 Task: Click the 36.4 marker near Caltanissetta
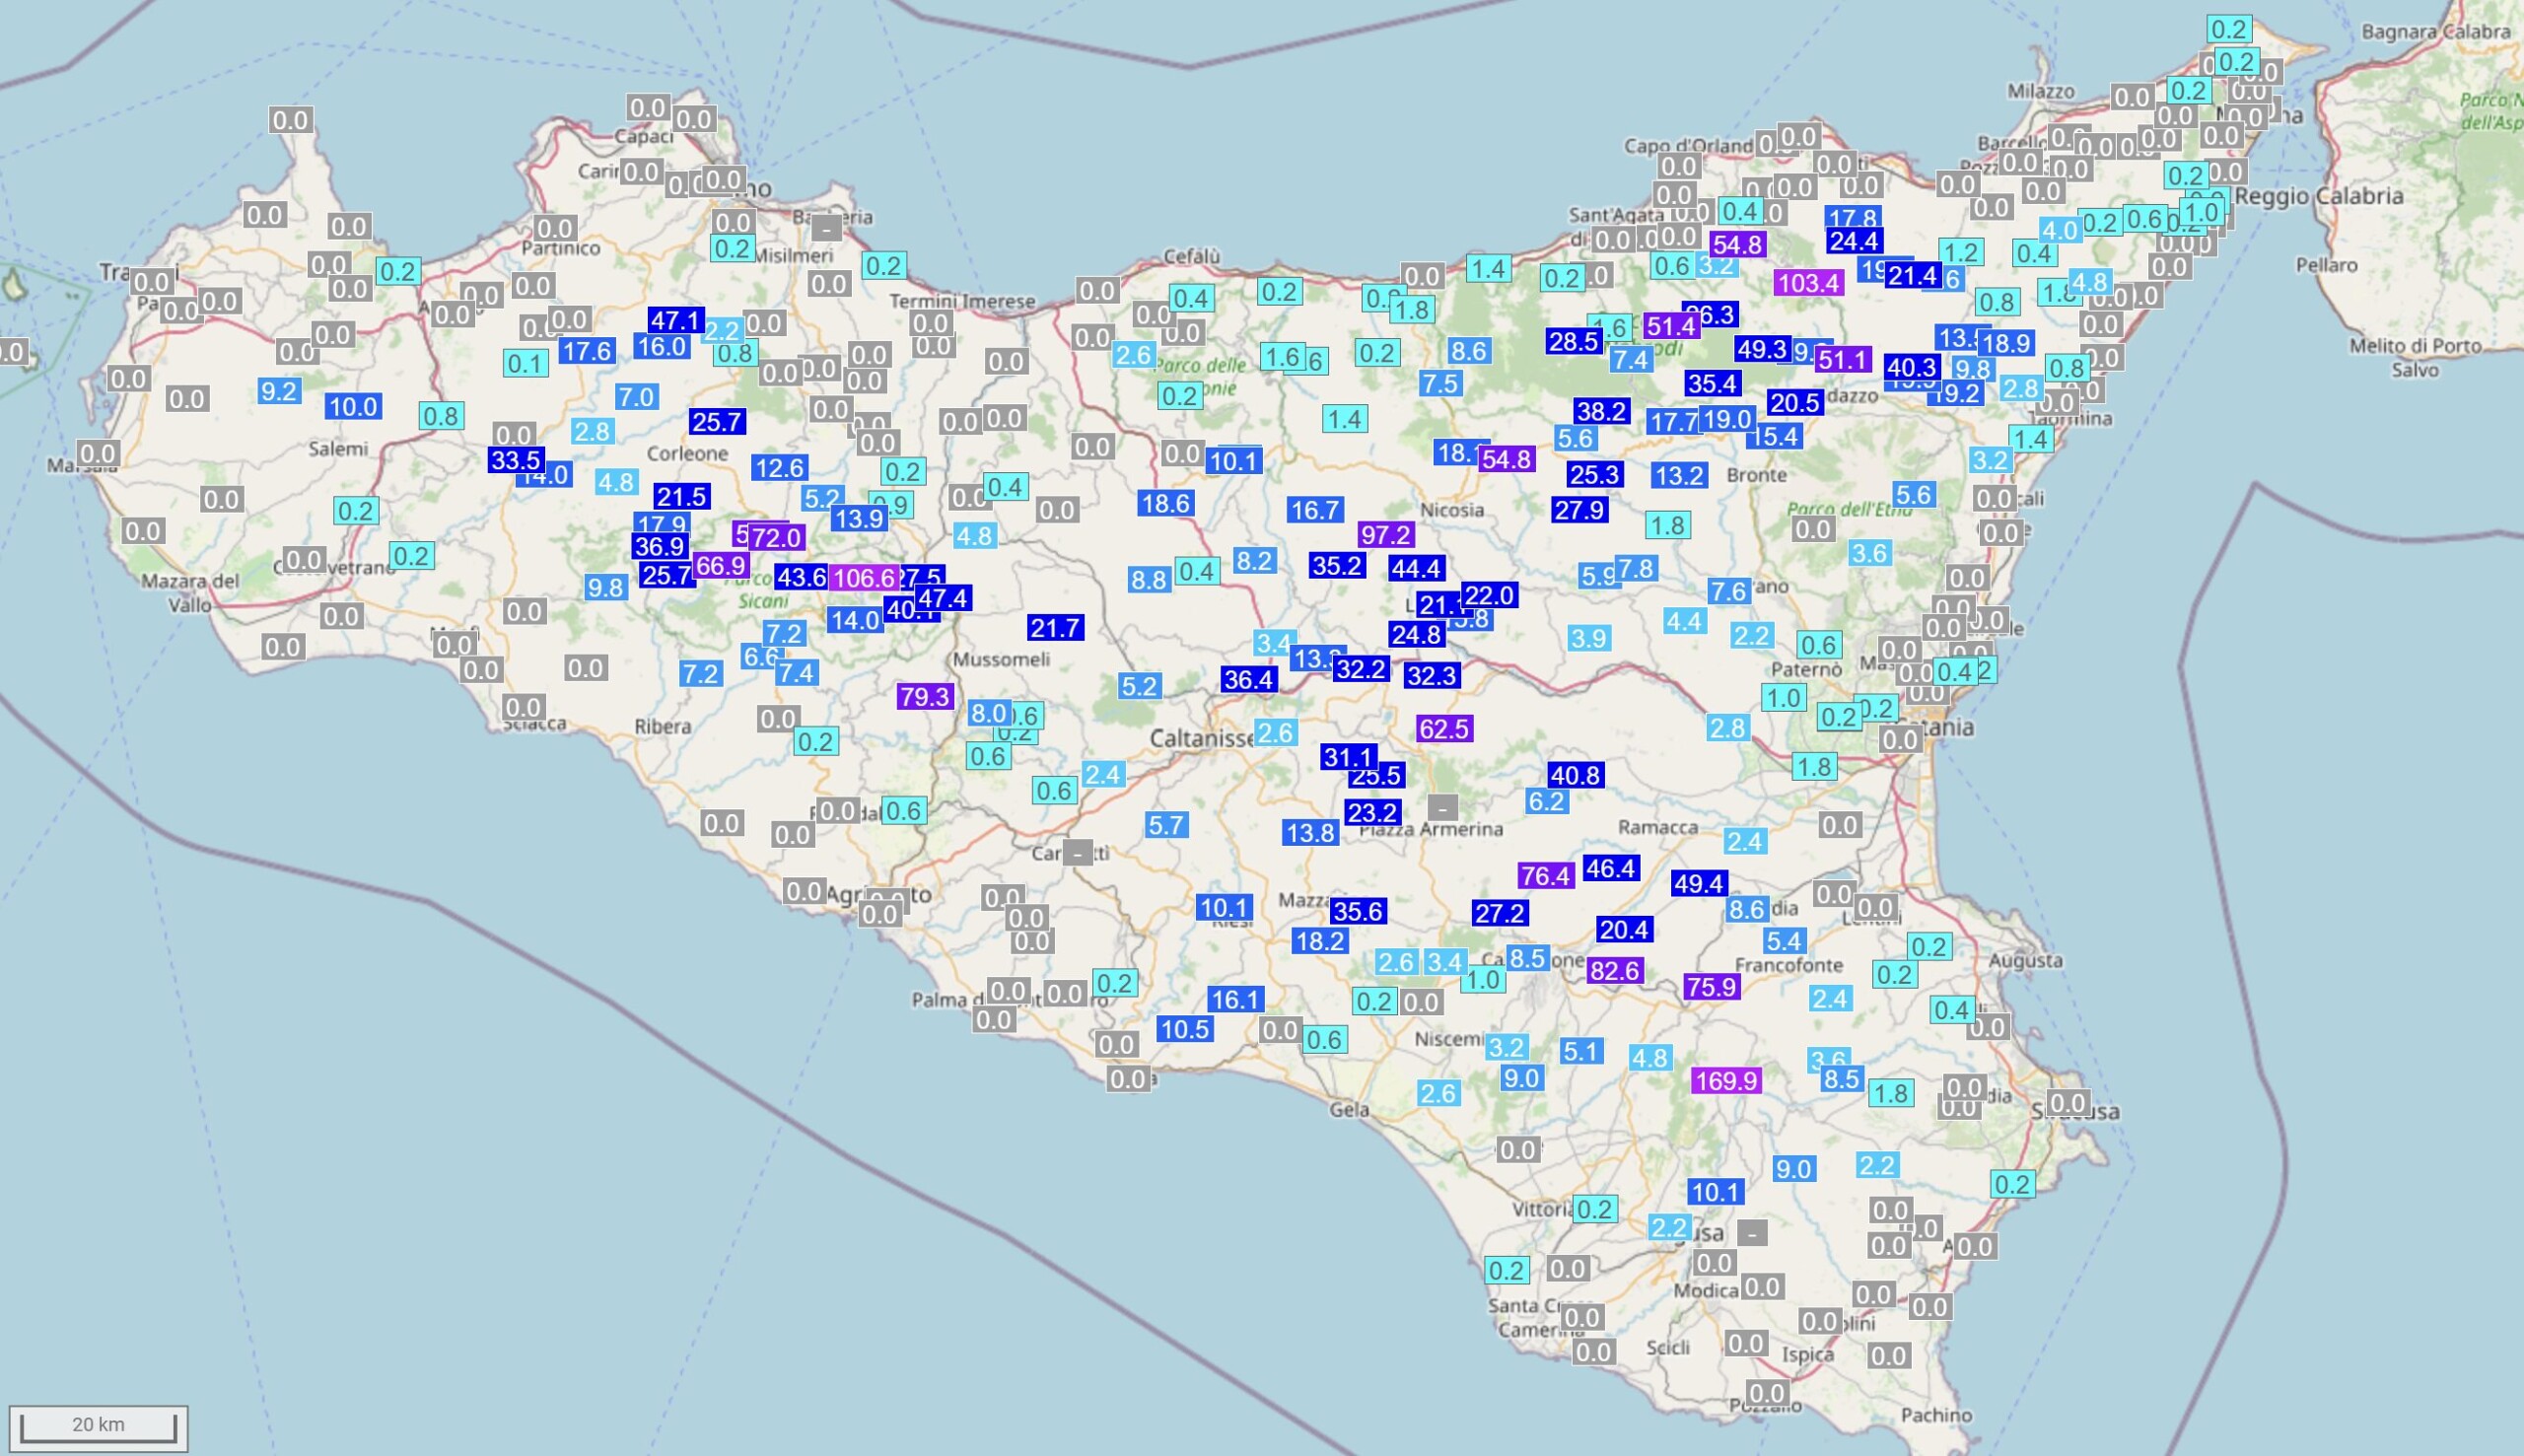pos(1248,680)
